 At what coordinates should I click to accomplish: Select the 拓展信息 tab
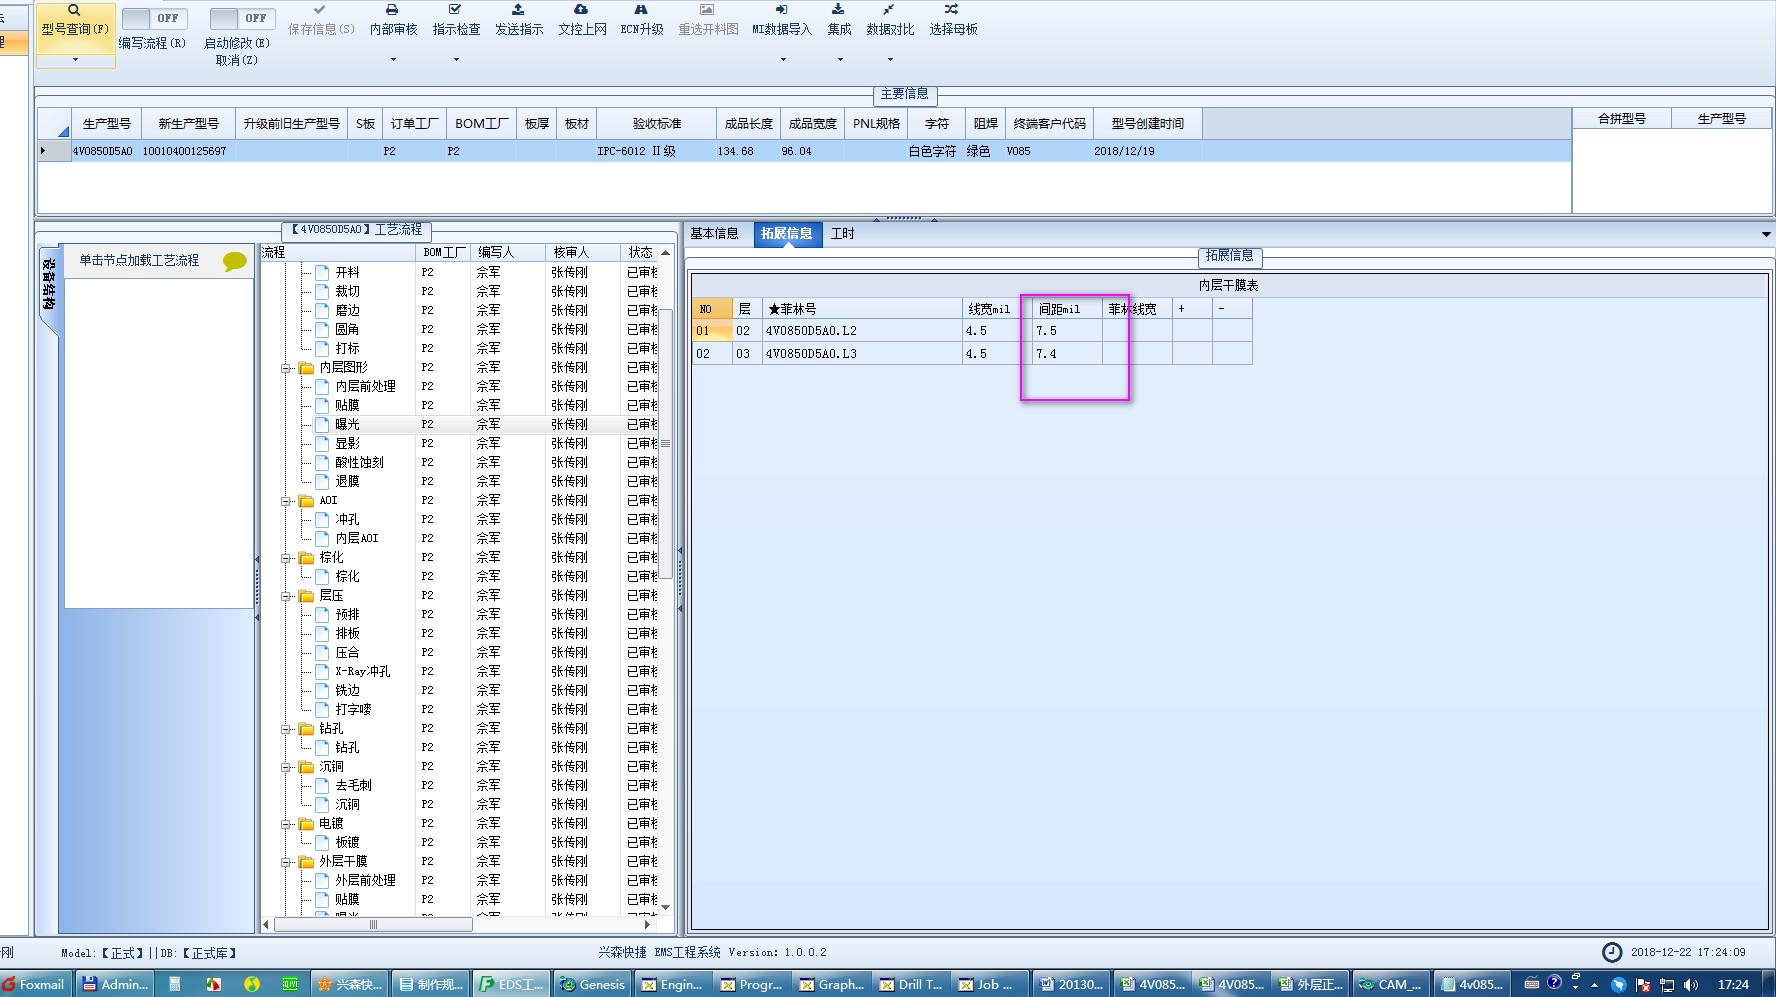pos(786,234)
